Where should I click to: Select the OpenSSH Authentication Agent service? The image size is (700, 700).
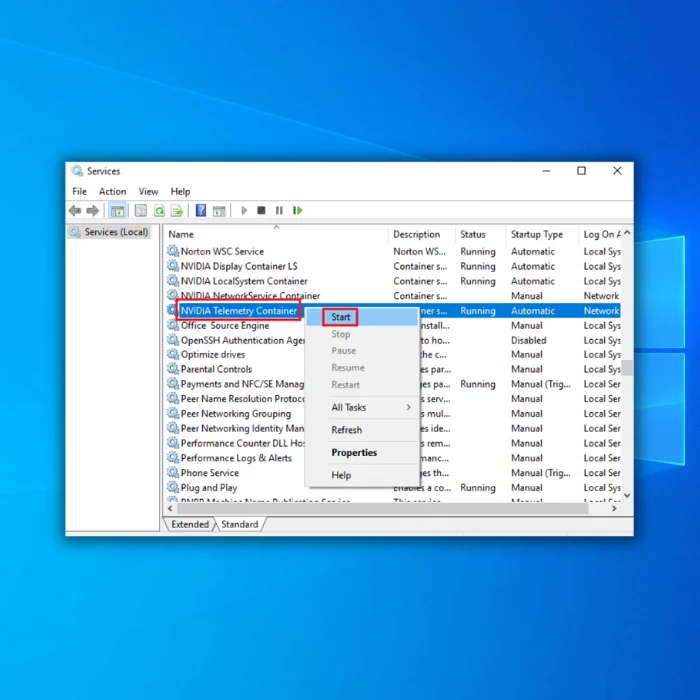(x=242, y=340)
